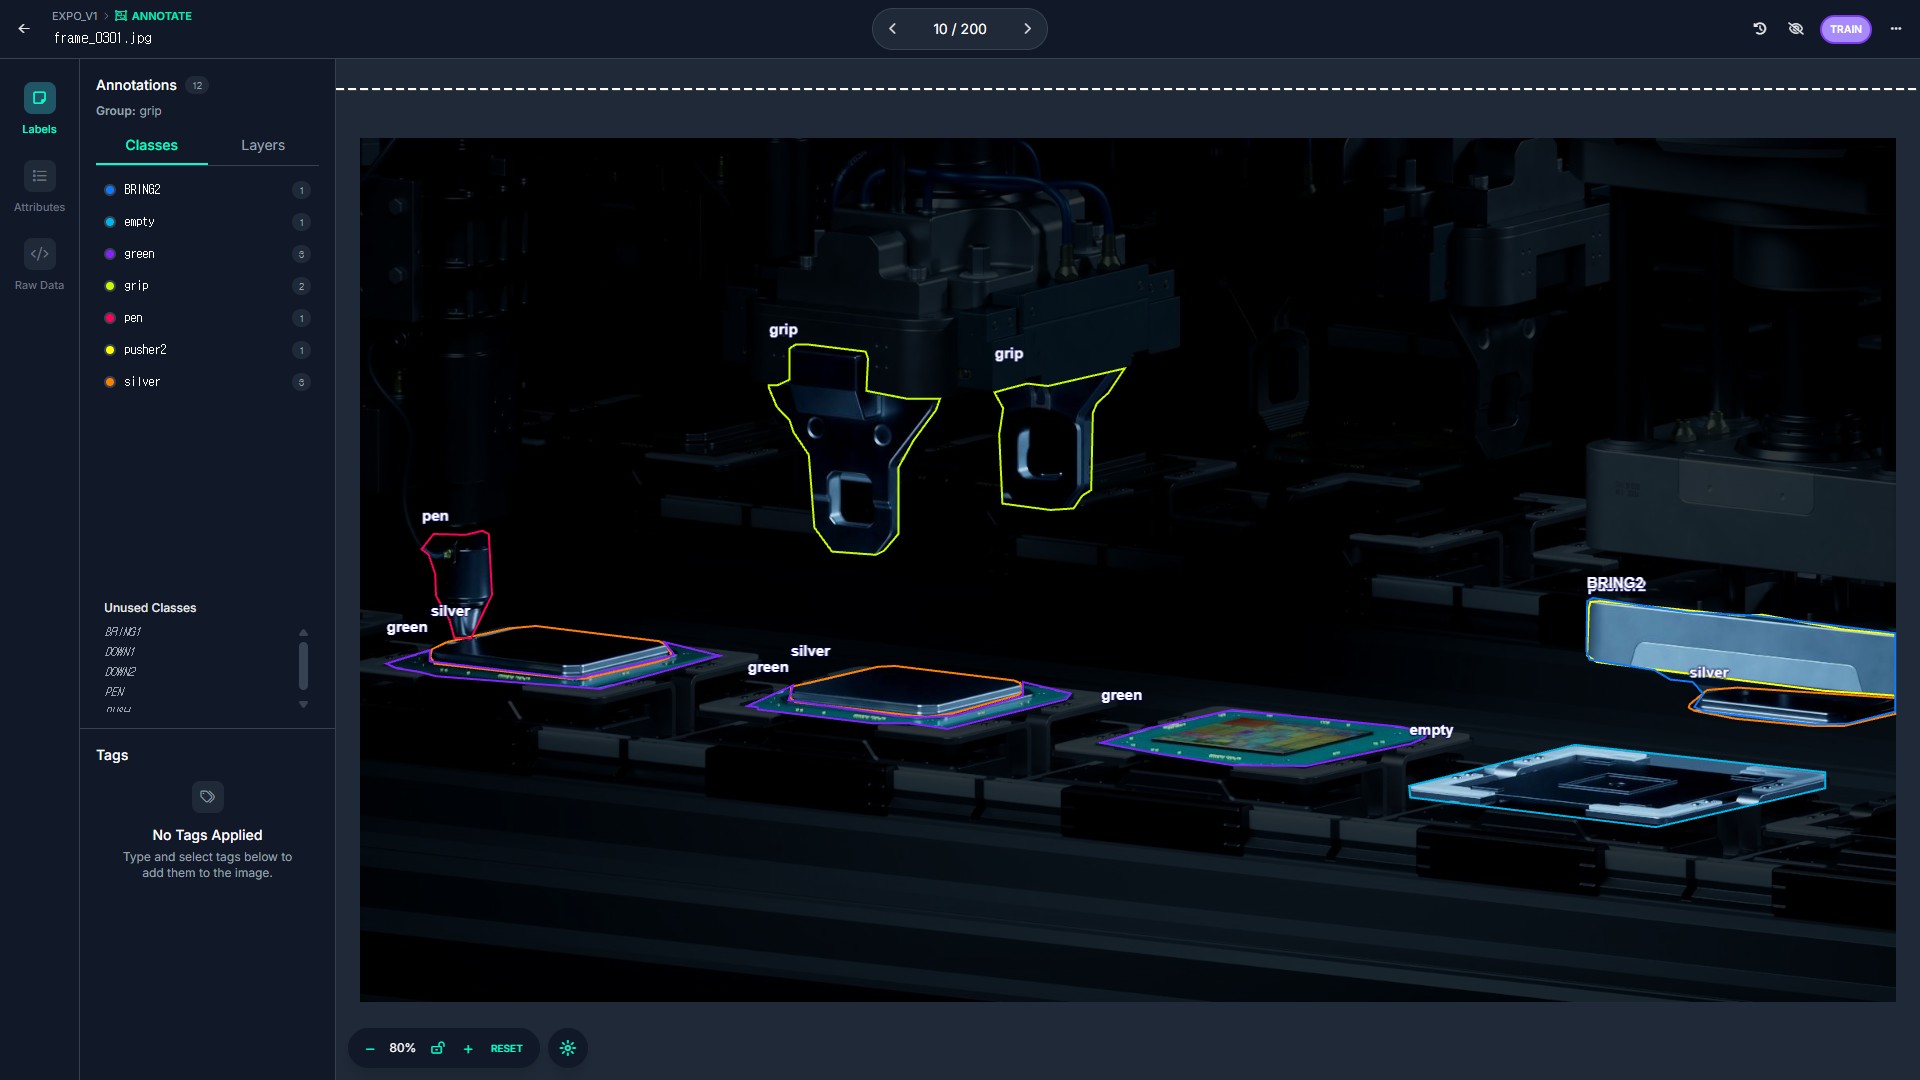Select the Labels panel icon

[x=39, y=98]
